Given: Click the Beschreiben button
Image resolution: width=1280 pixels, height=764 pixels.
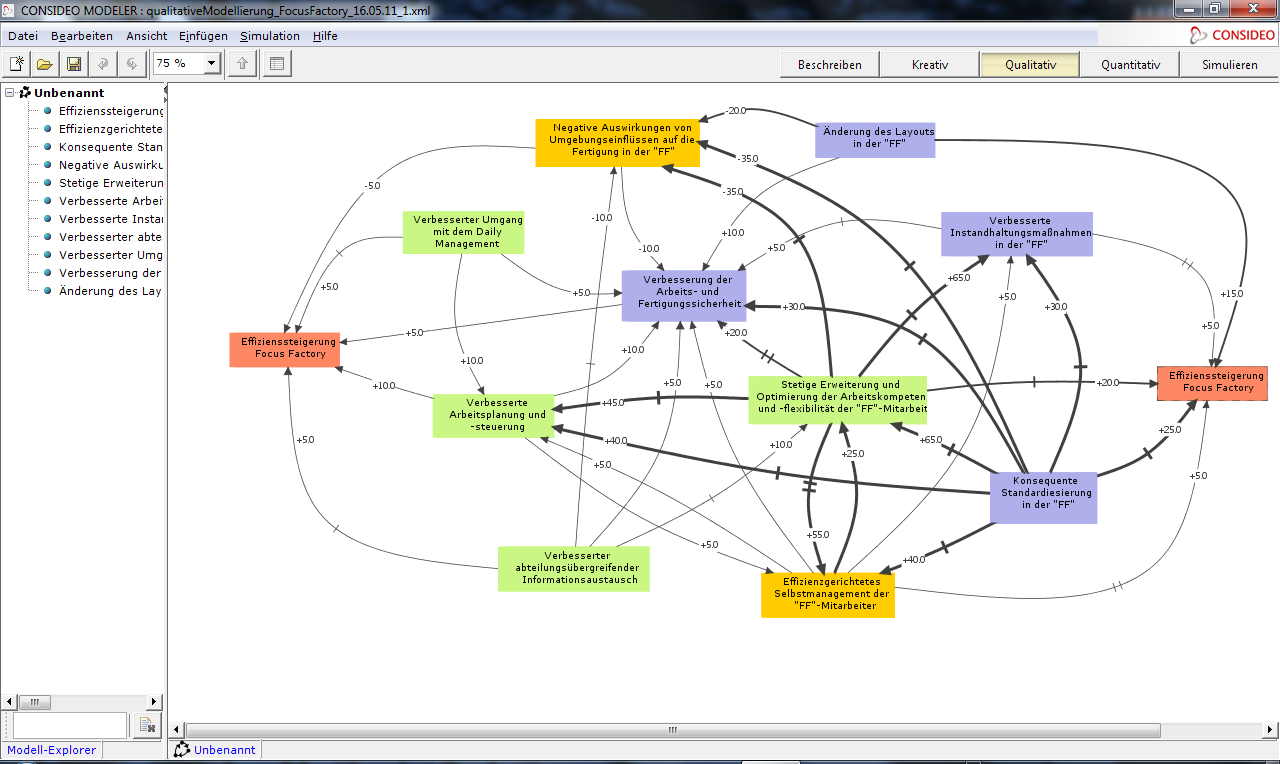Looking at the screenshot, I should pos(829,65).
